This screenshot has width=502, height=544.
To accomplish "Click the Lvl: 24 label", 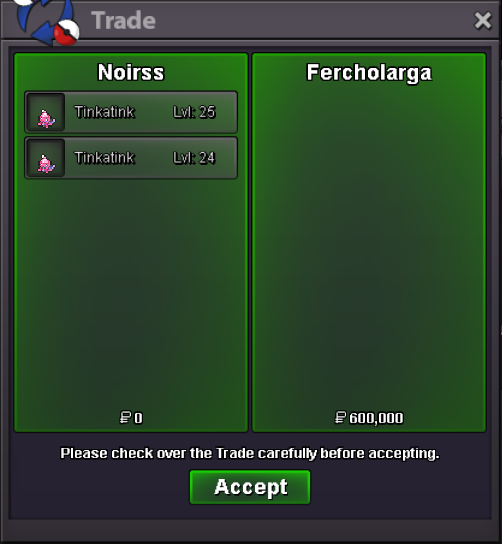I will [194, 158].
